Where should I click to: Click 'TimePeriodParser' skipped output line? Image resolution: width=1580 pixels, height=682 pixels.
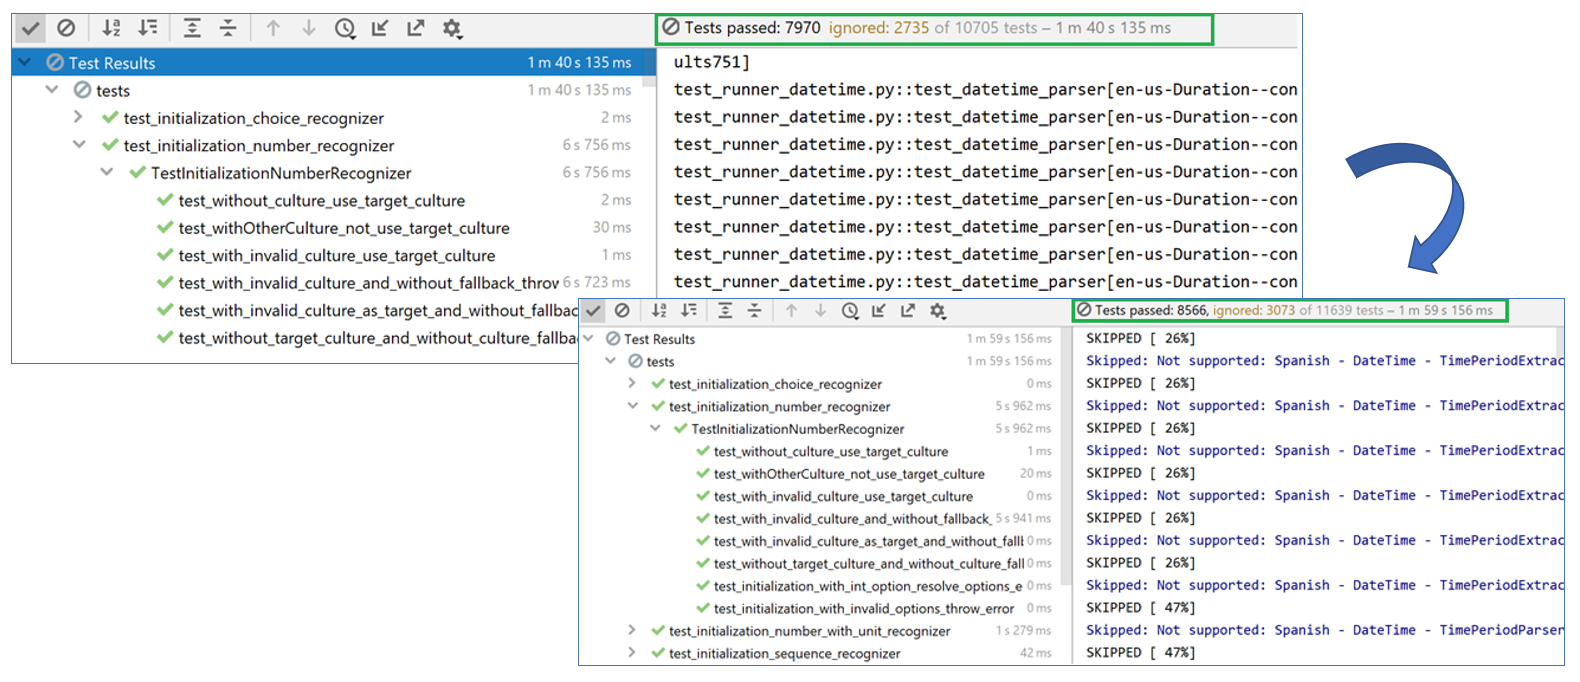pyautogui.click(x=1325, y=630)
